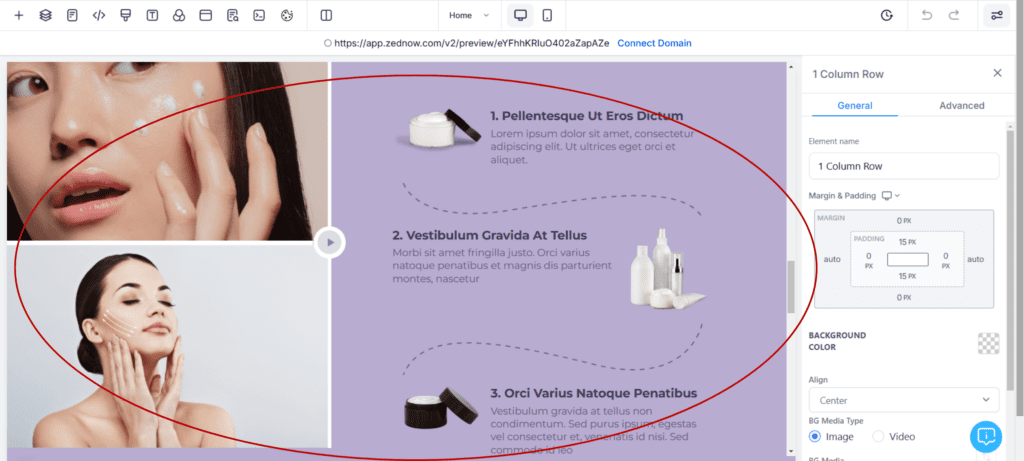
Task: Open the layers panel icon
Action: 45,16
